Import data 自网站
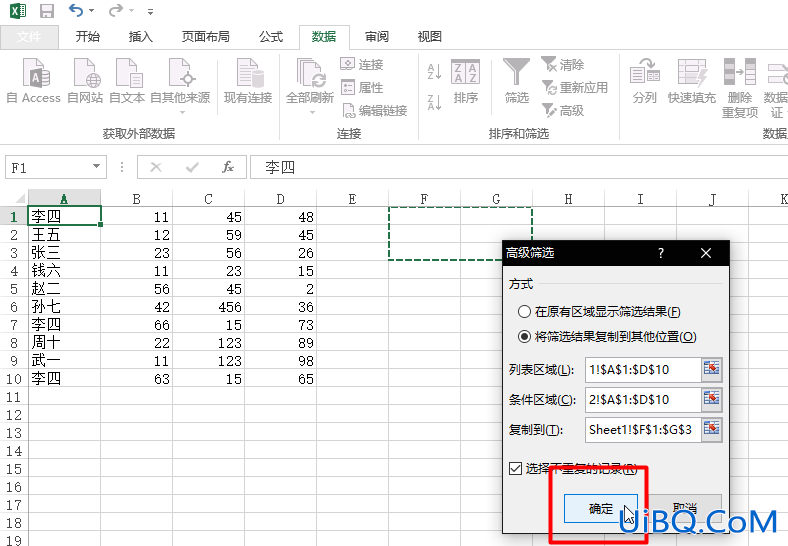The image size is (788, 546). coord(85,80)
